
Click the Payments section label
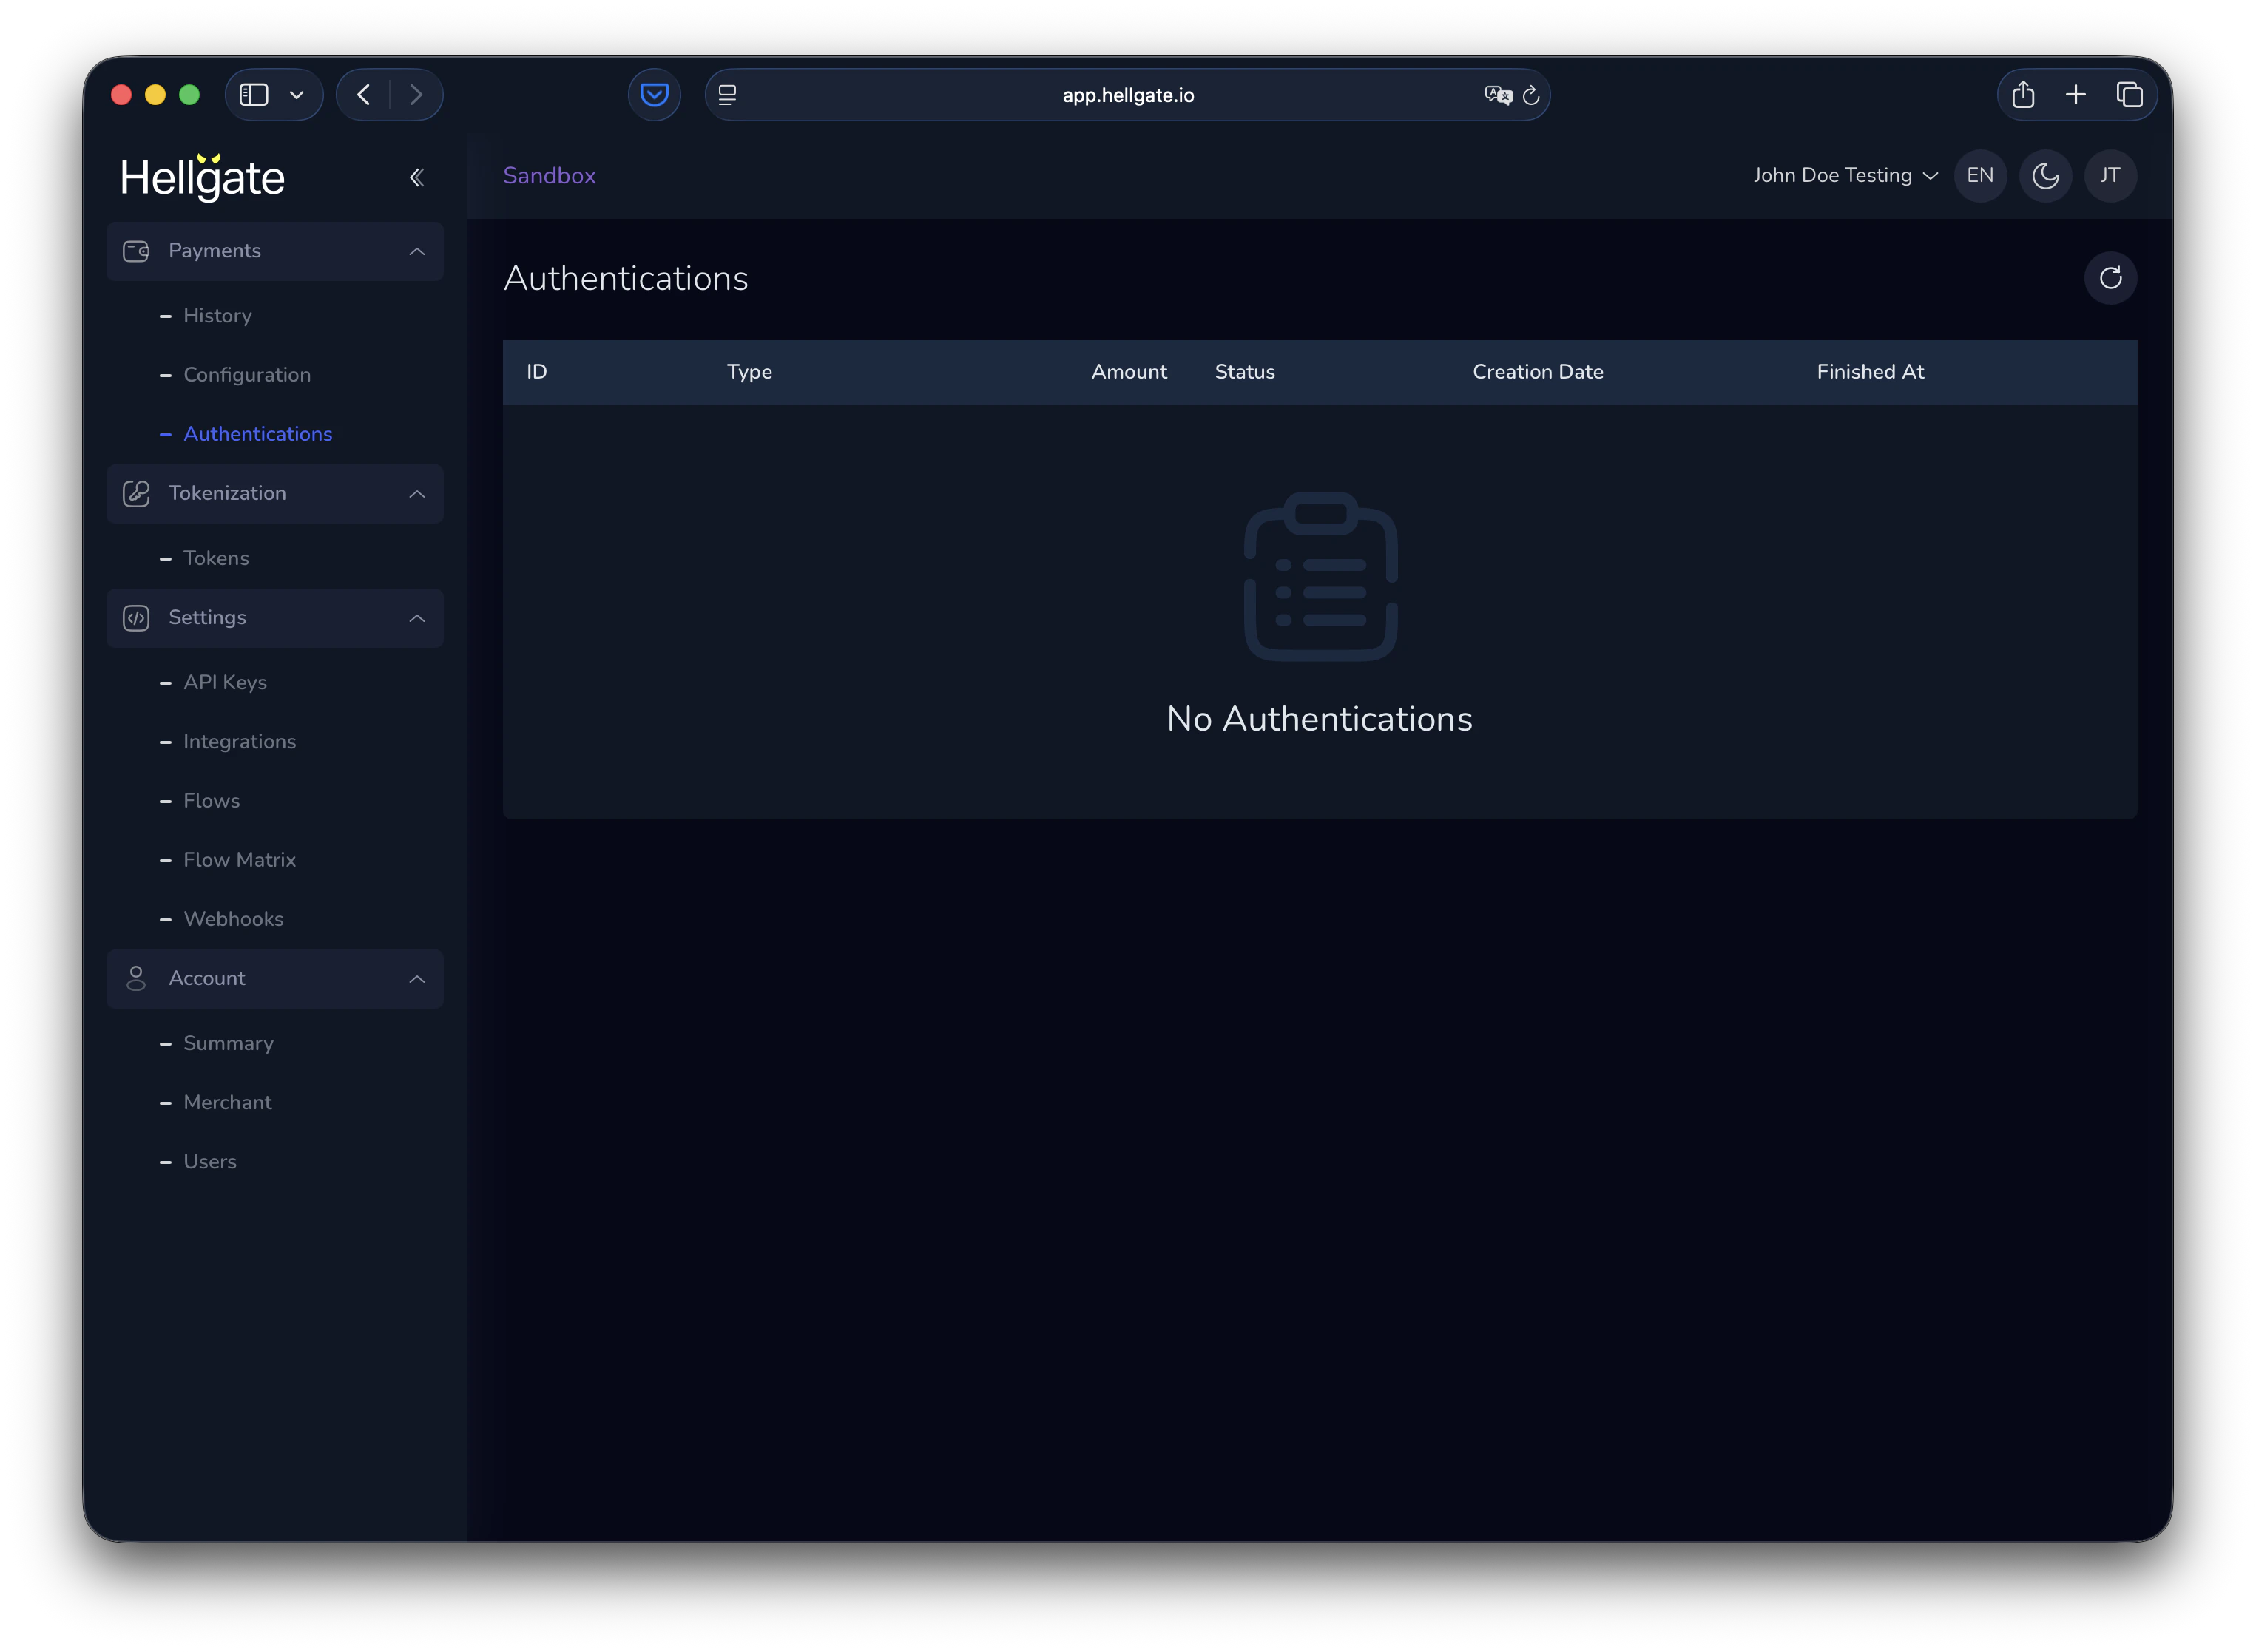coord(215,251)
